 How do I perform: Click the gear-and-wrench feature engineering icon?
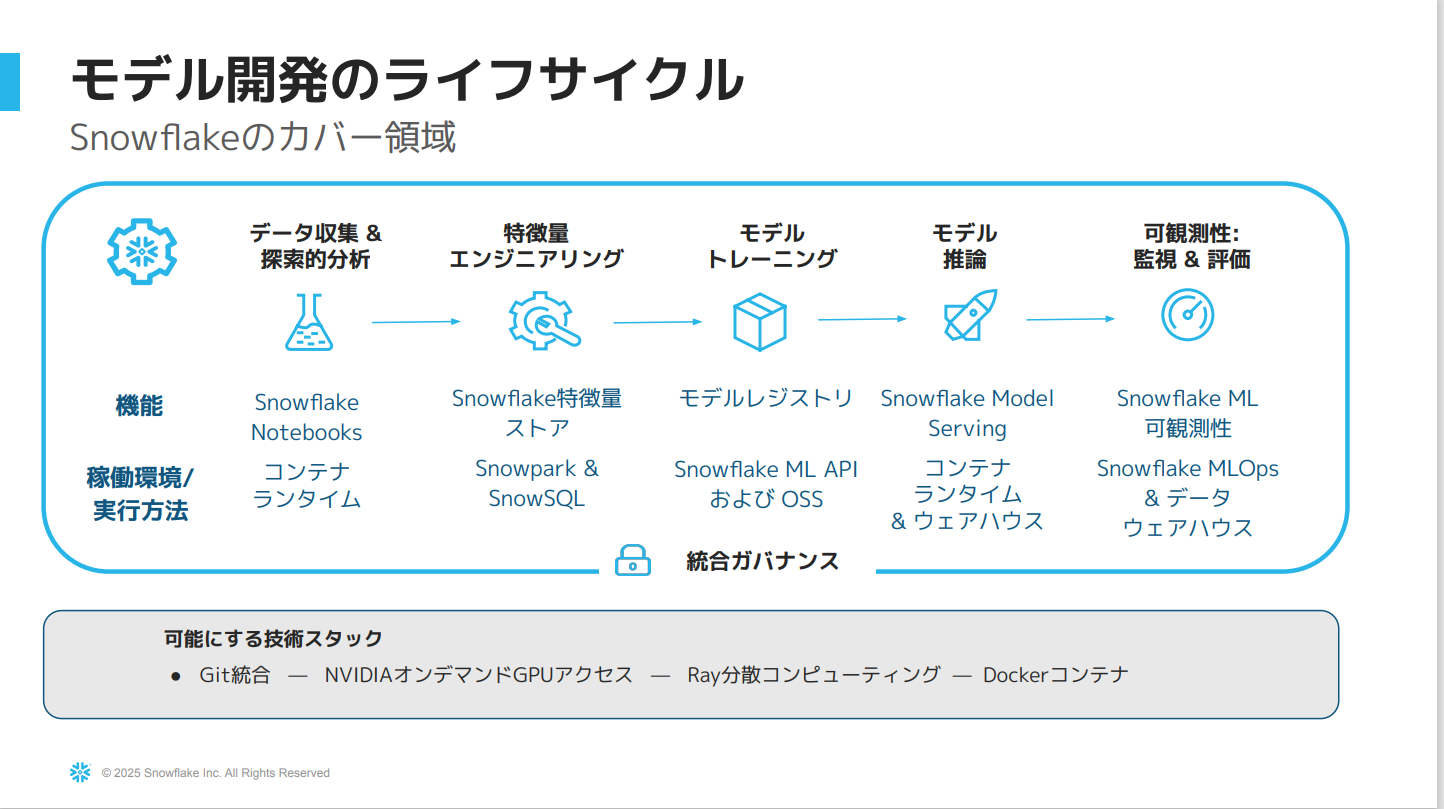[x=544, y=321]
